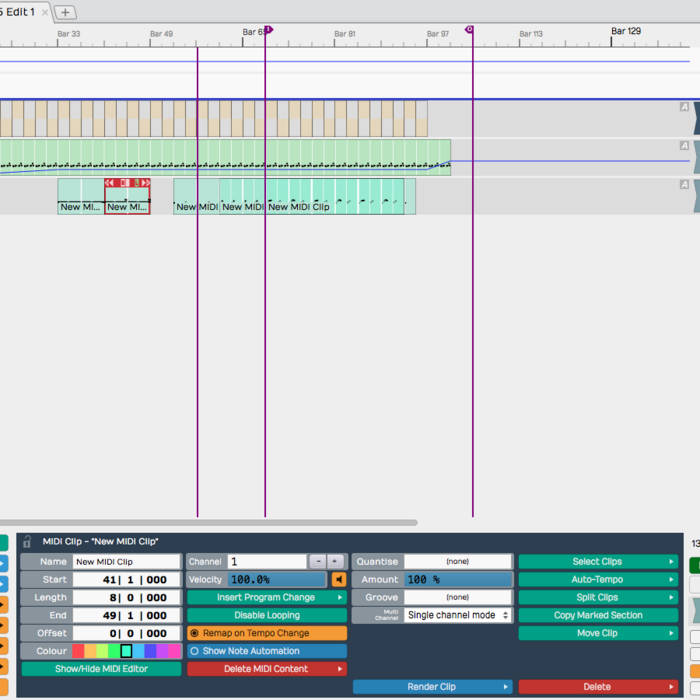Screen dimensions: 700x700
Task: Click the clip Name input field
Action: [126, 562]
